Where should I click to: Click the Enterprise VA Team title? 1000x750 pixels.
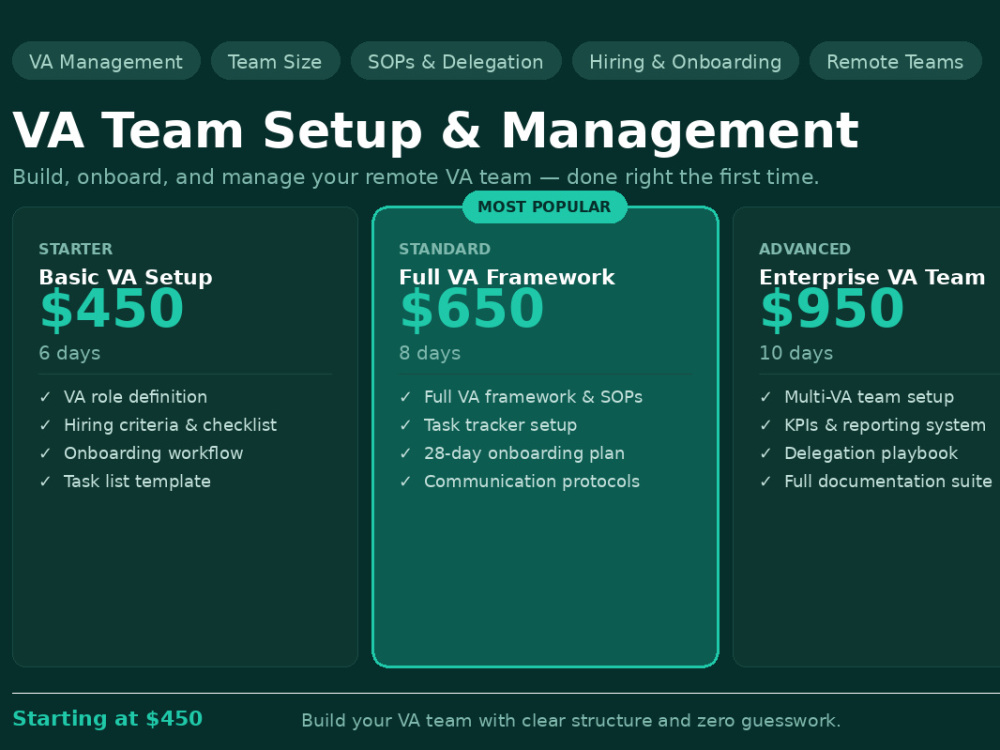point(872,277)
